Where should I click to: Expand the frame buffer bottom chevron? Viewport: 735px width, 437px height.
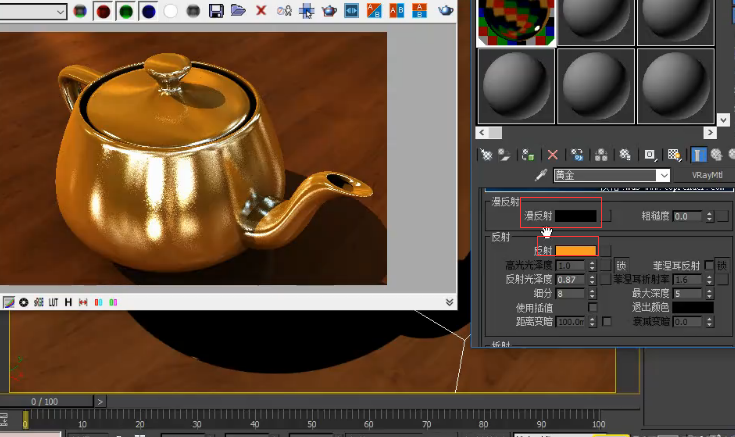[x=449, y=302]
